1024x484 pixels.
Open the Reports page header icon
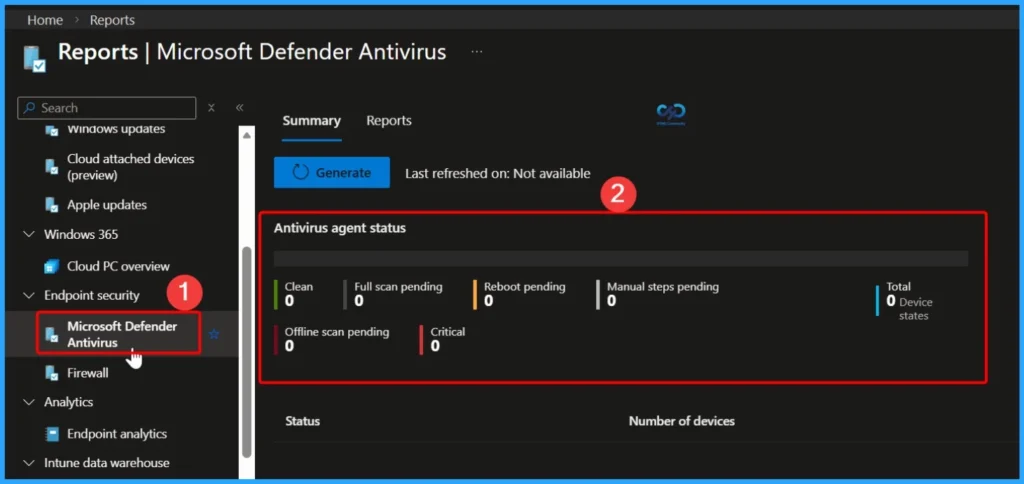[x=34, y=58]
